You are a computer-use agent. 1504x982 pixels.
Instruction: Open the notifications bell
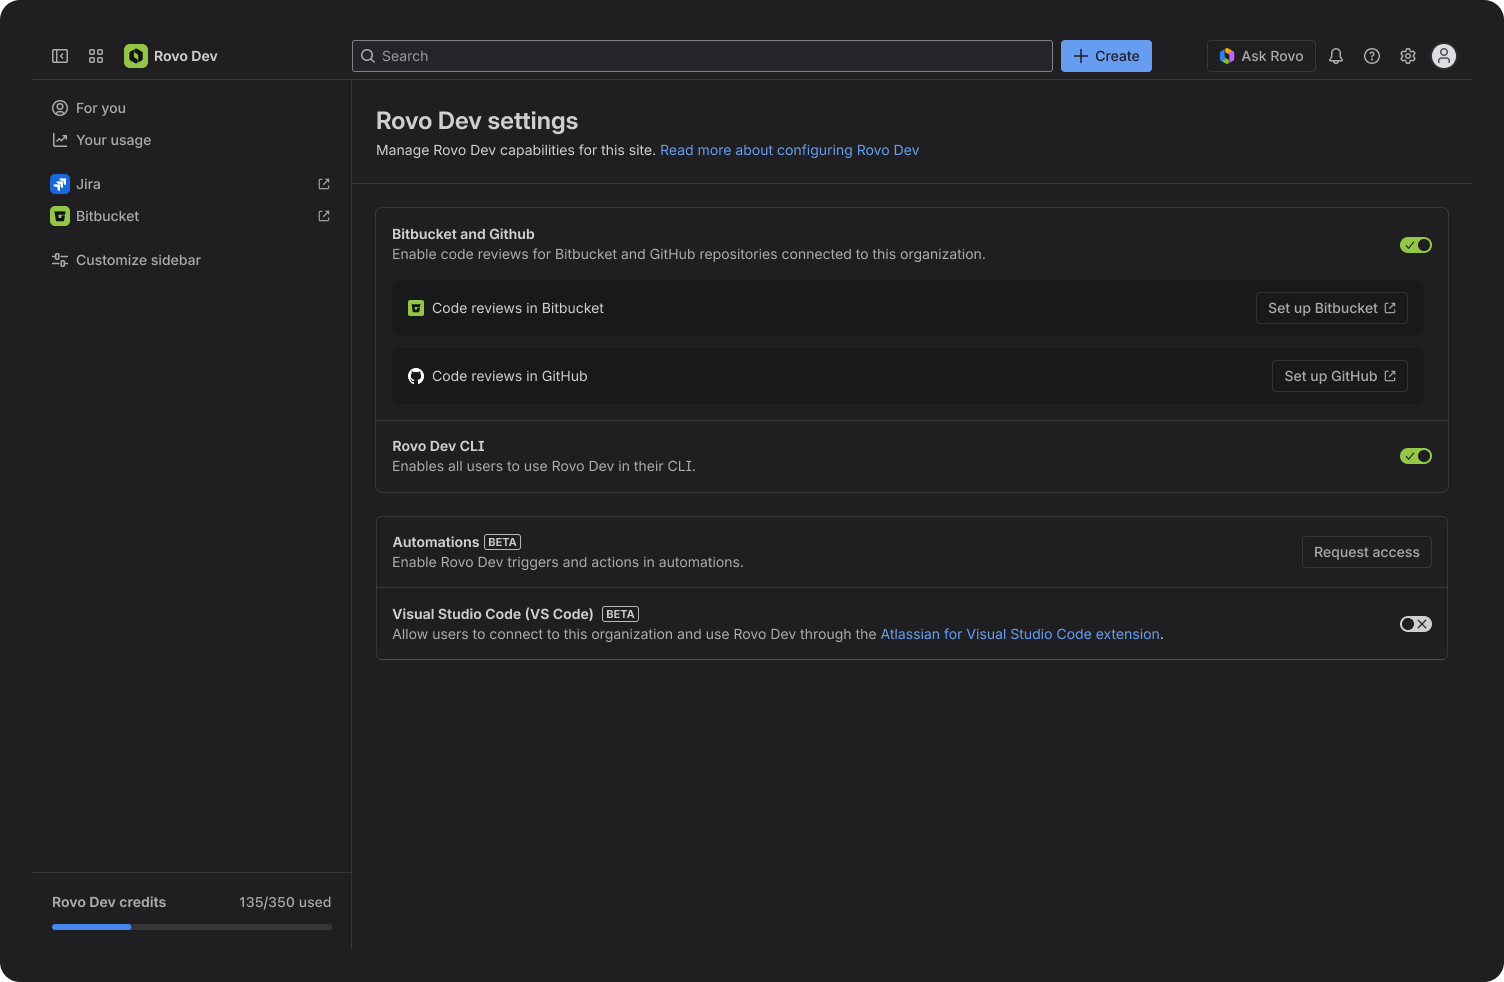pos(1336,56)
